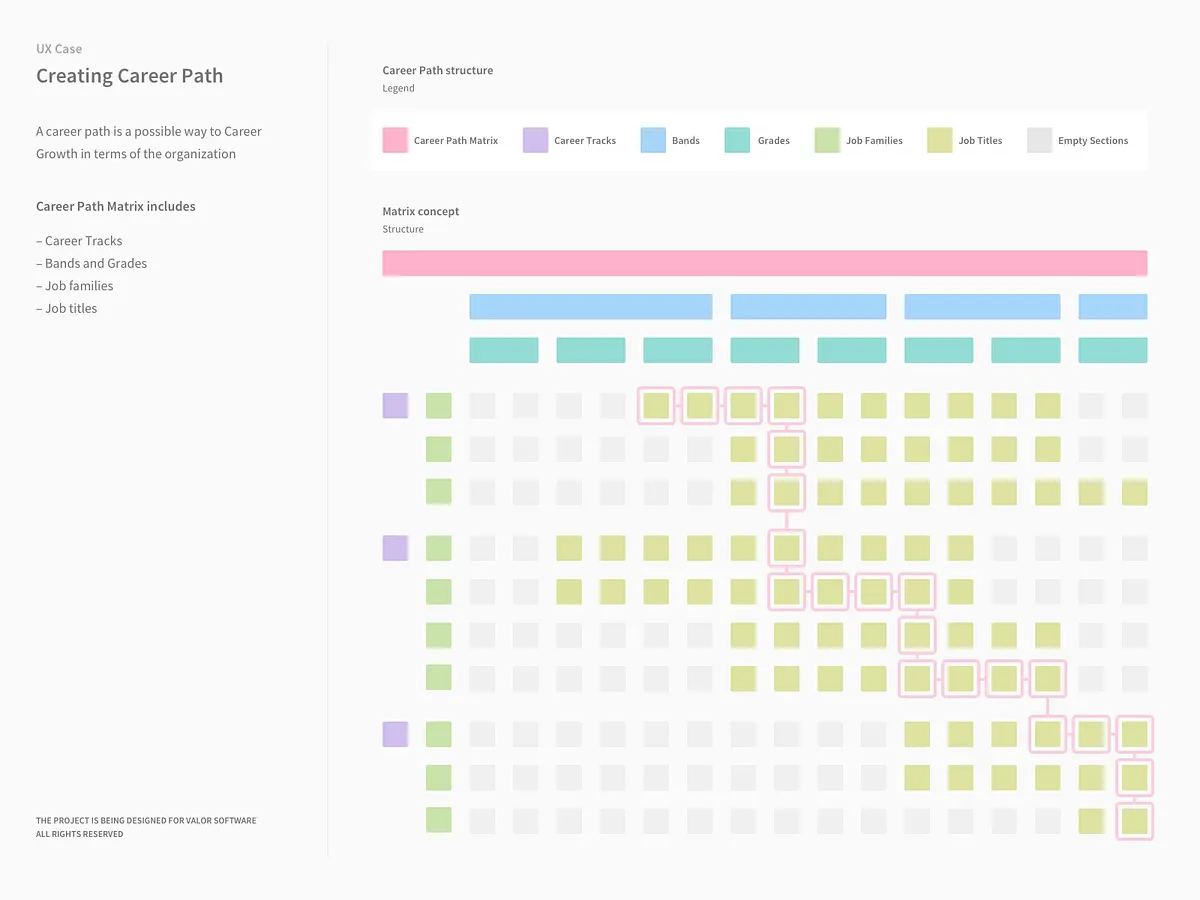1200x900 pixels.
Task: Click the 'Legend' subheading
Action: tap(398, 88)
